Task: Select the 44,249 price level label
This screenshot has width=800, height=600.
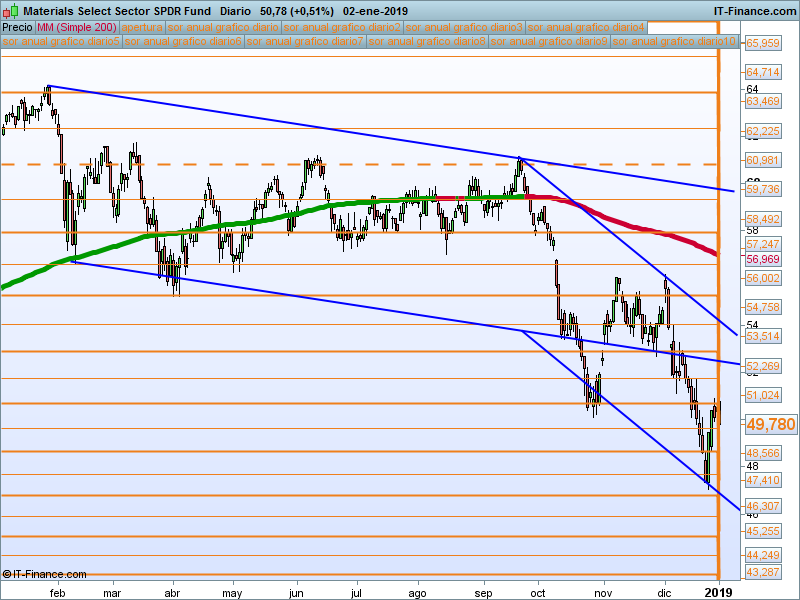Action: [x=763, y=555]
